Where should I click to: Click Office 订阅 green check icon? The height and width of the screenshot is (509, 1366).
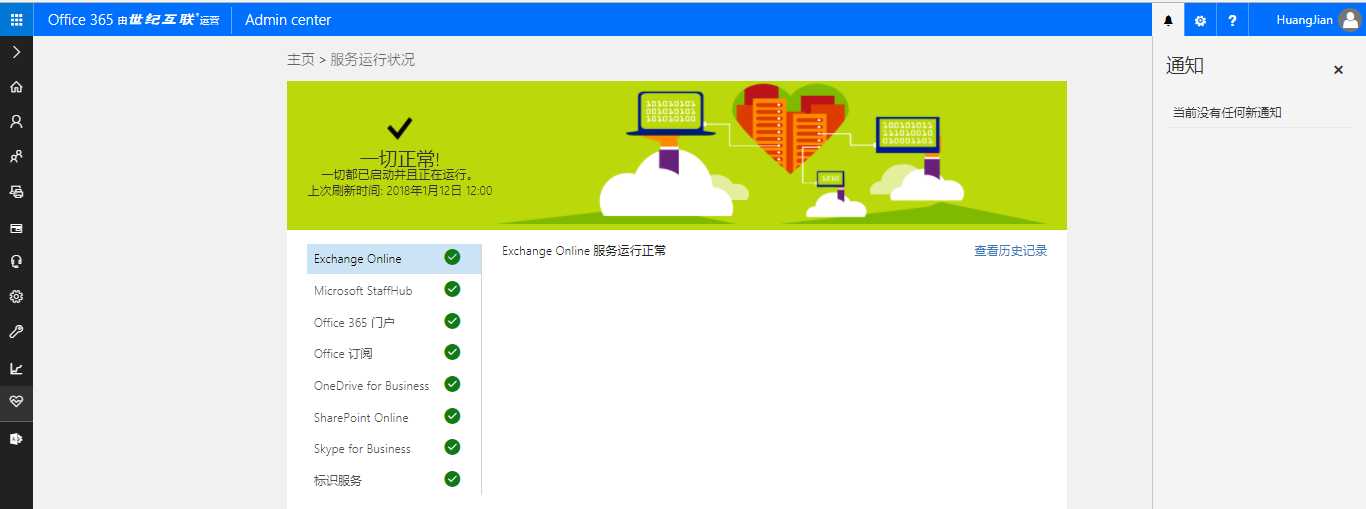coord(452,352)
